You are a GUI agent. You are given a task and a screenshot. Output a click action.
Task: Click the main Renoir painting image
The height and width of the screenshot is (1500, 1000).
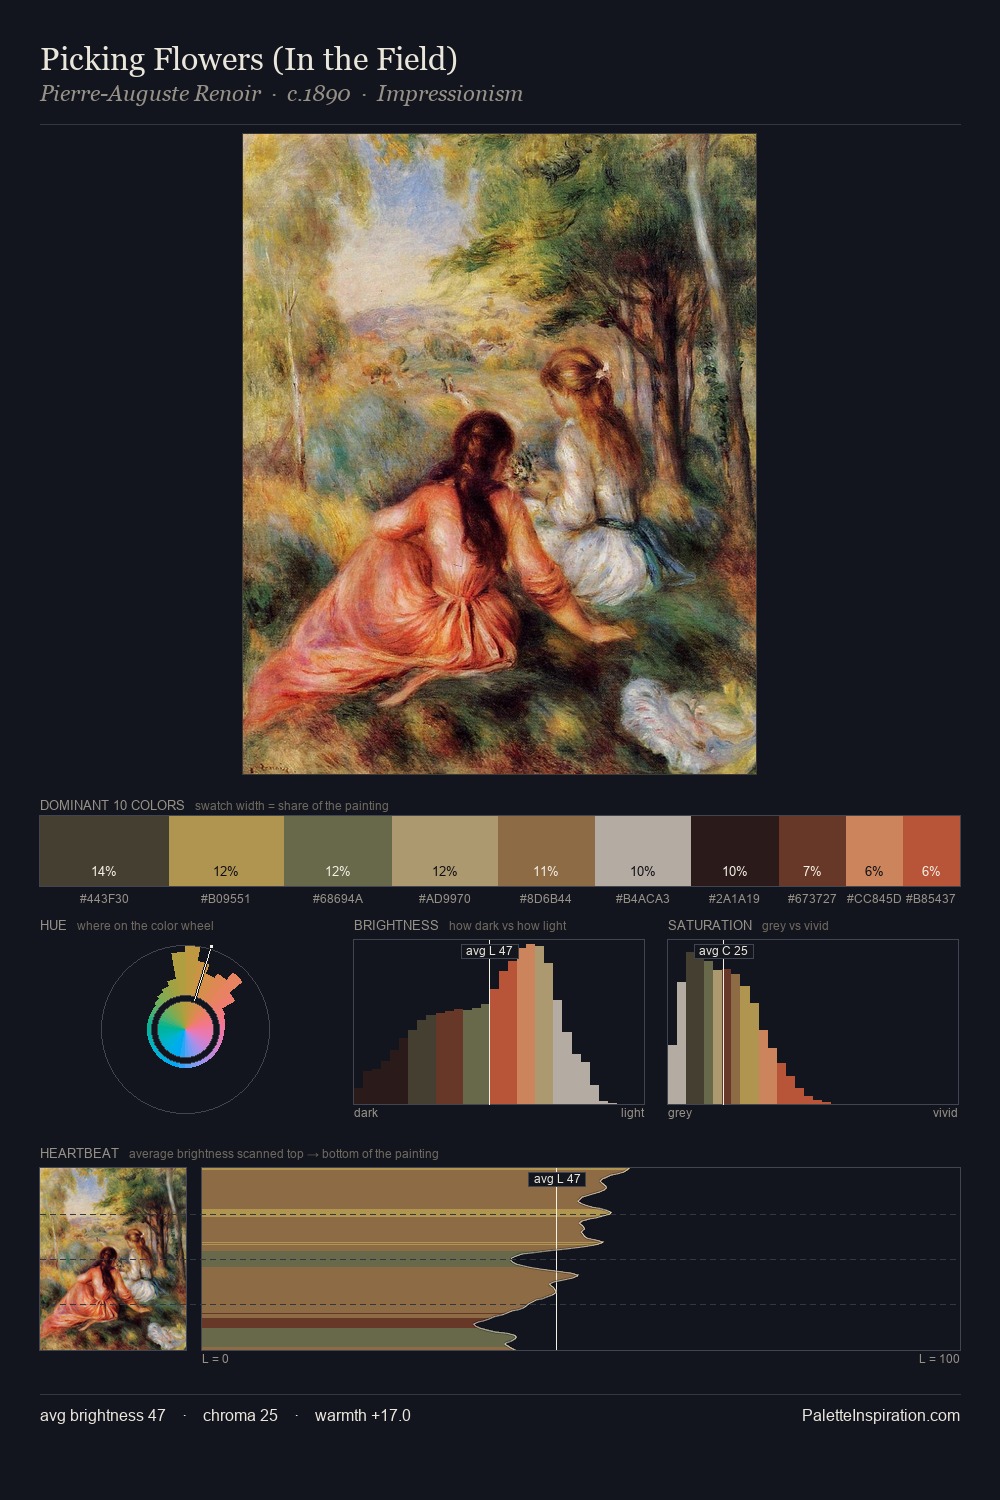(x=499, y=454)
